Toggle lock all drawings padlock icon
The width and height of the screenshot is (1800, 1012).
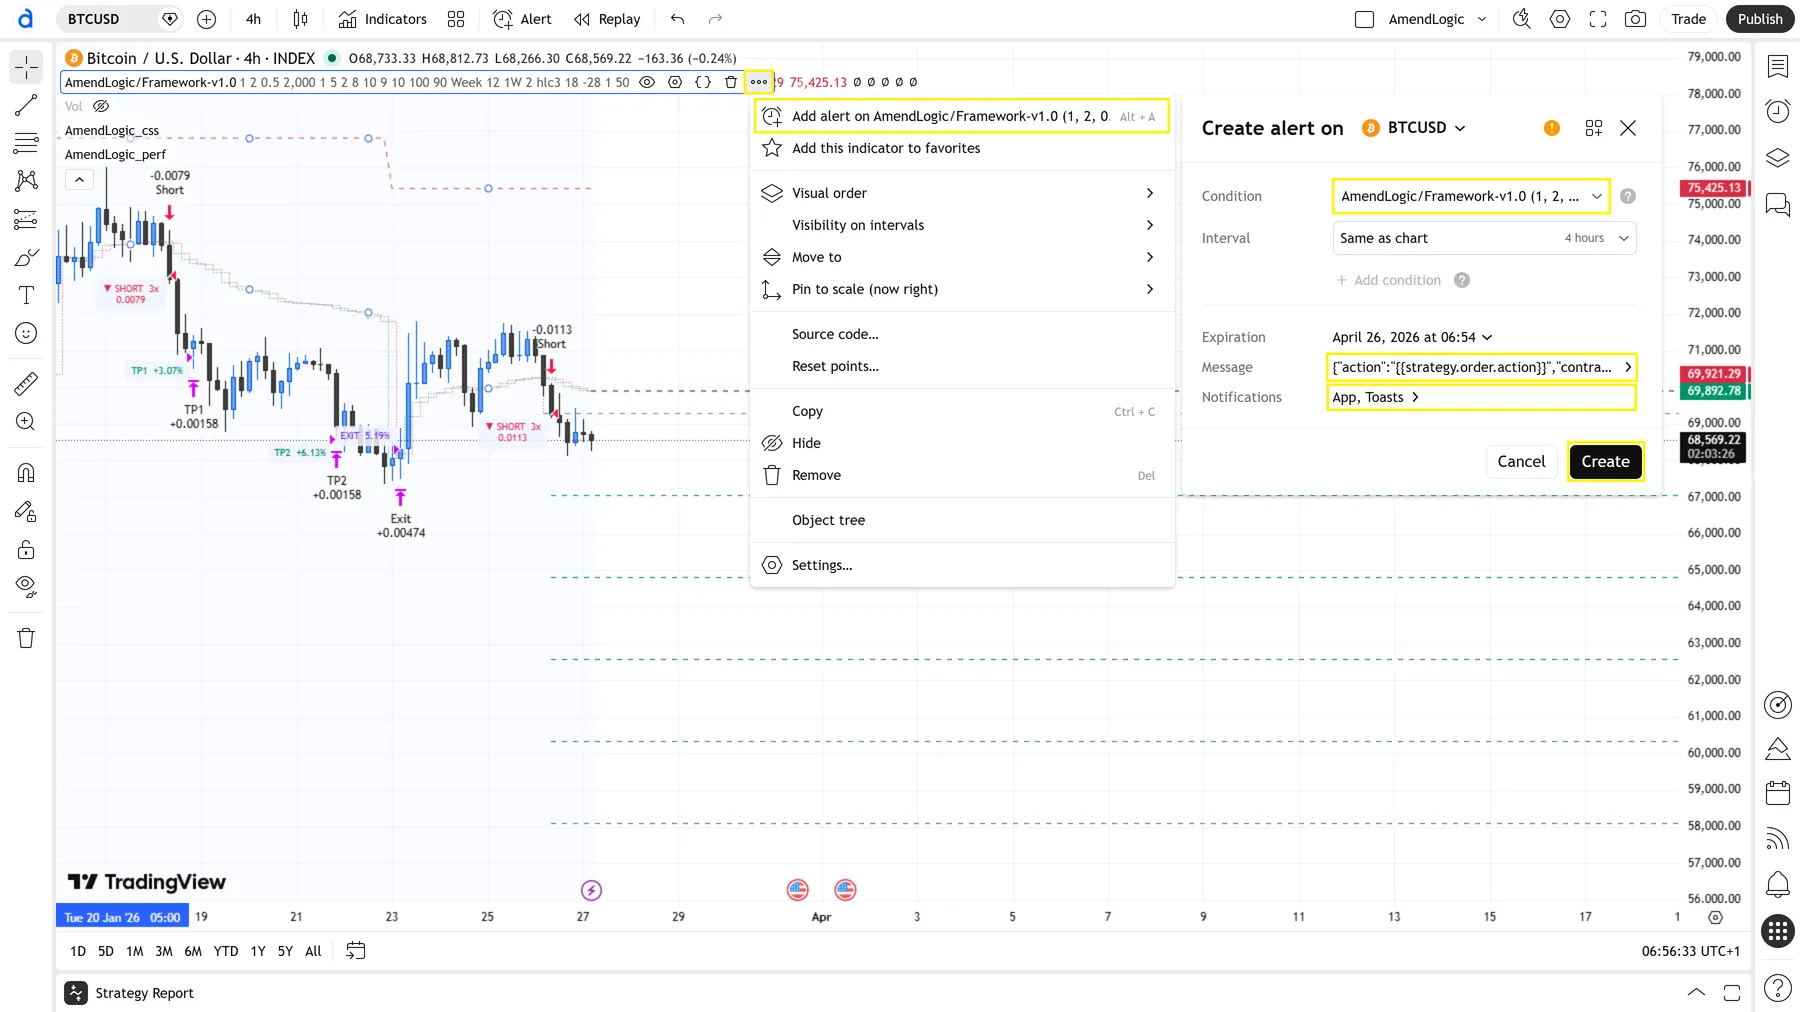[26, 550]
